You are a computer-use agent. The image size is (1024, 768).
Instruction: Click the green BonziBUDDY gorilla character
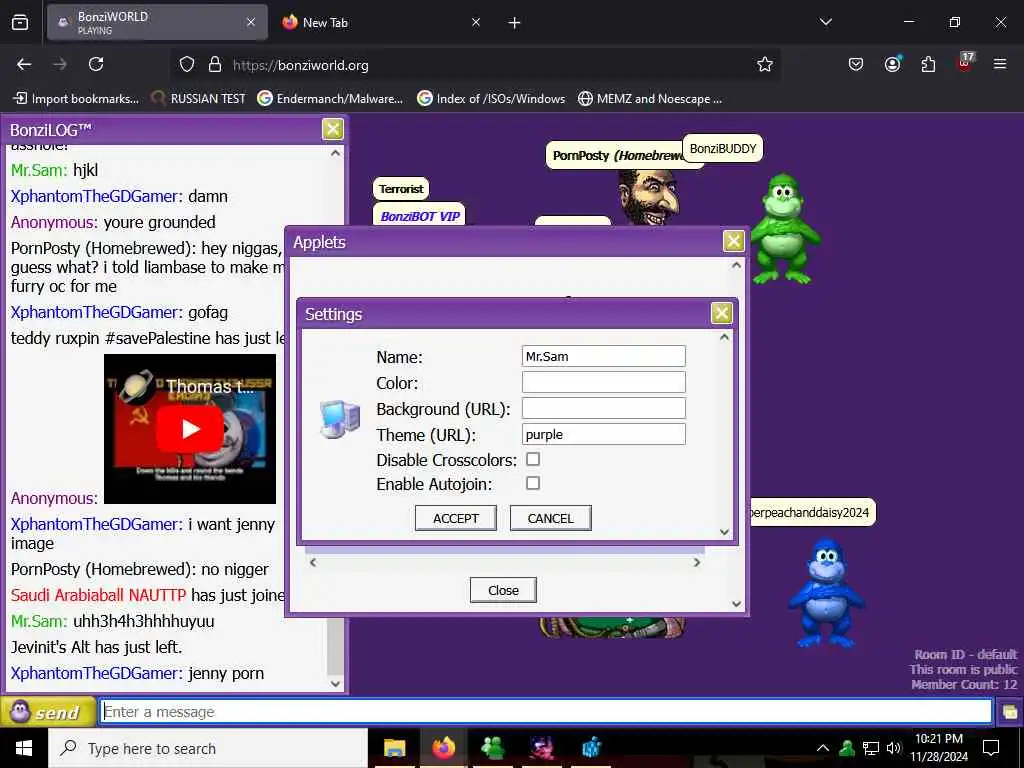point(784,229)
